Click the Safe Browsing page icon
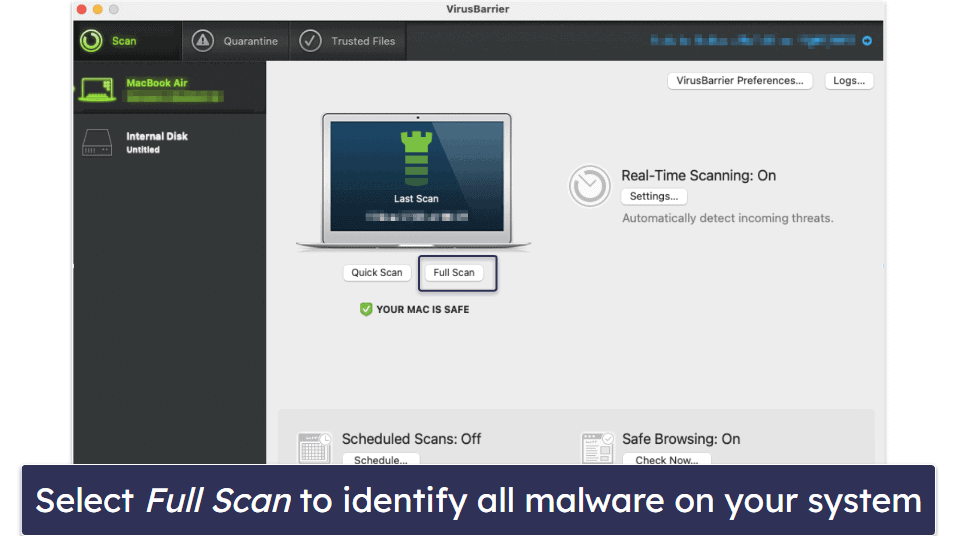 point(597,448)
